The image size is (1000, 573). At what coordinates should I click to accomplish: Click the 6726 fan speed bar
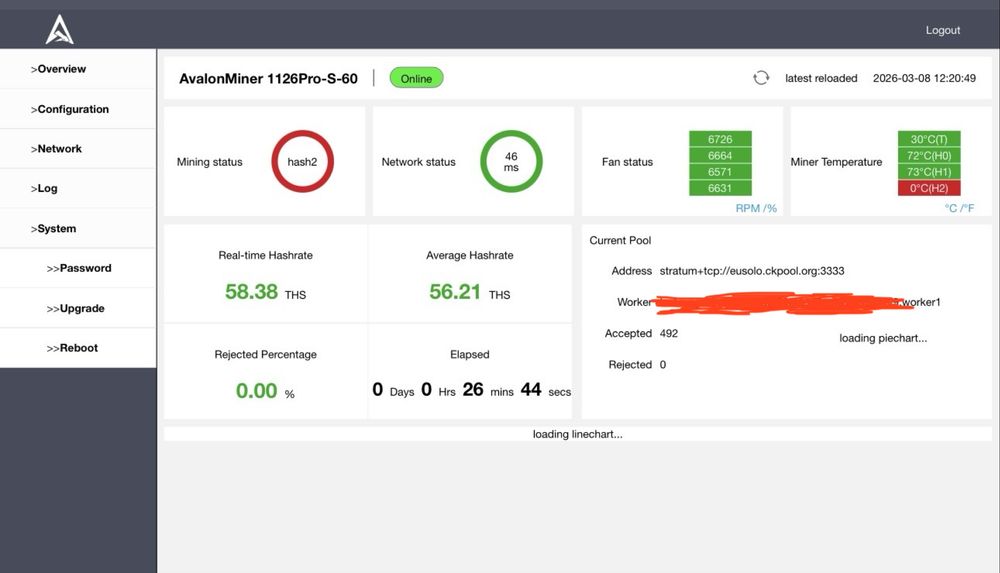(x=720, y=139)
